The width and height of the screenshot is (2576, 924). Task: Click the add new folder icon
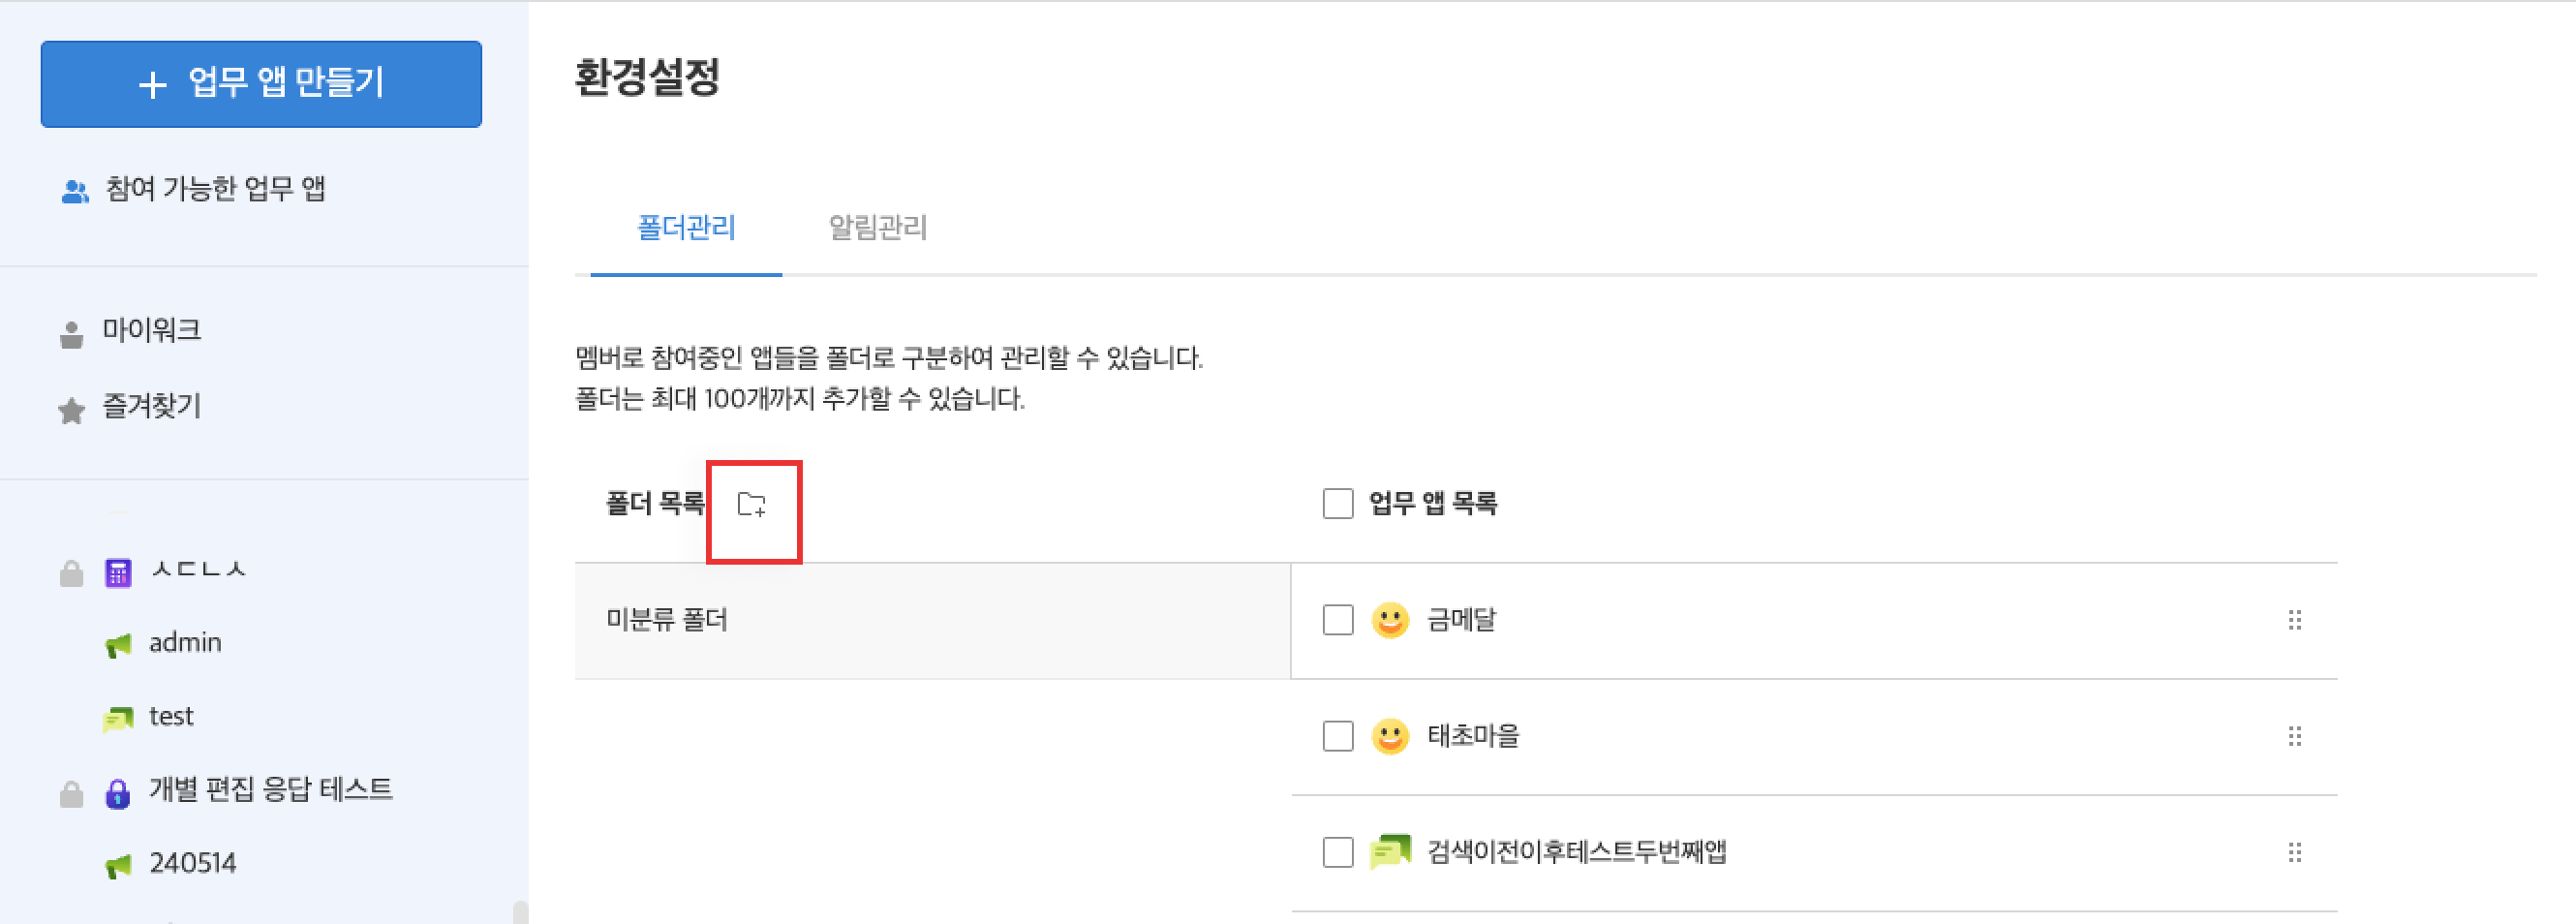752,505
